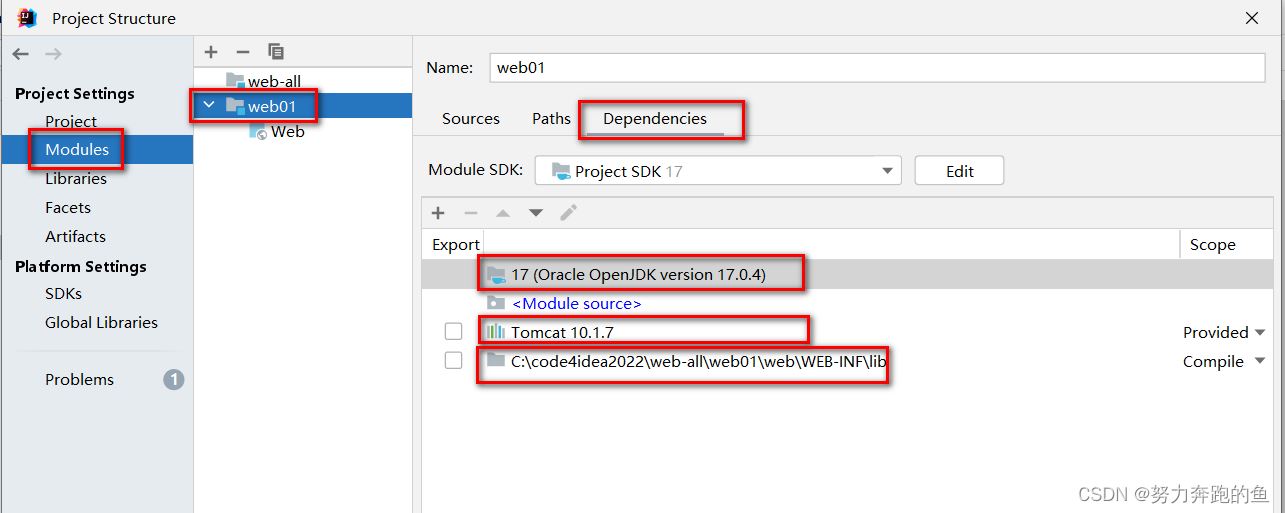Switch to the Paths tab
The height and width of the screenshot is (513, 1285).
point(551,118)
